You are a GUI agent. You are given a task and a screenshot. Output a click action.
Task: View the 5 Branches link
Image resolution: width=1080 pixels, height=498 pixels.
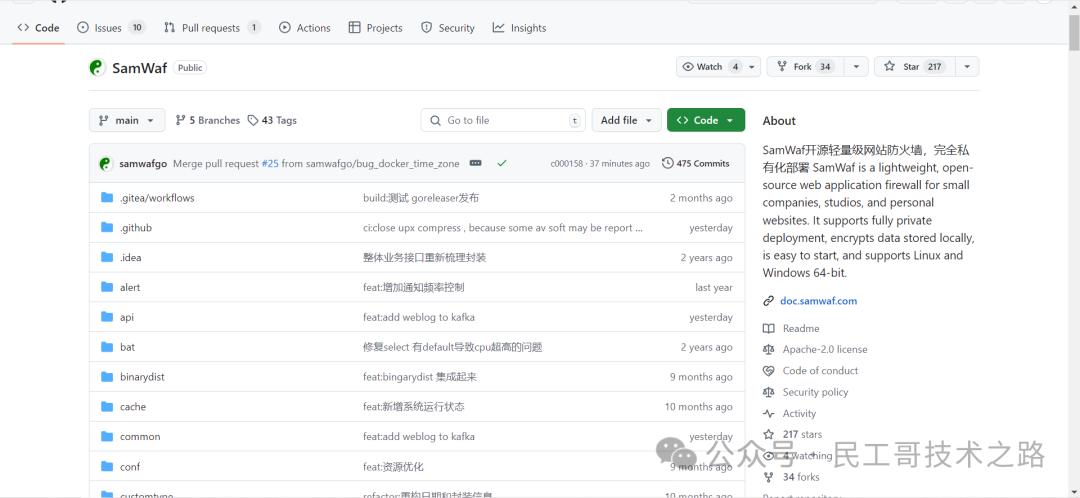207,120
